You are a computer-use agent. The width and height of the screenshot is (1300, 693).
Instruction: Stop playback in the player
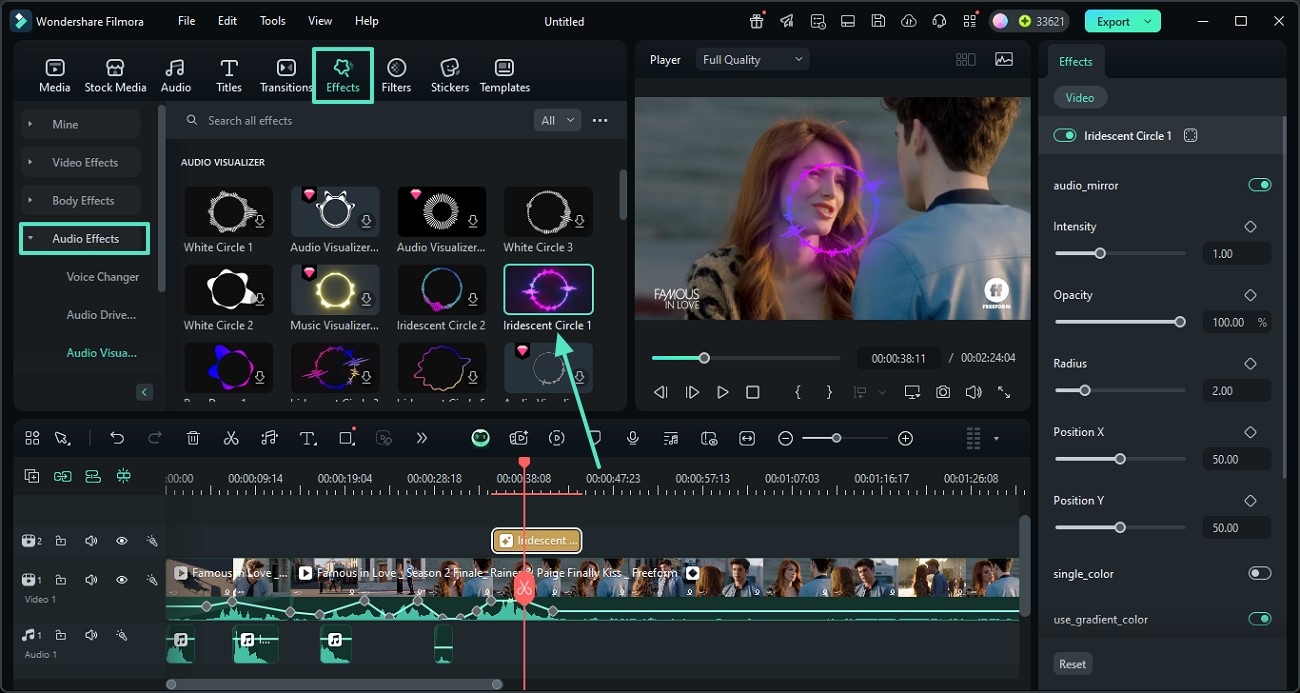click(753, 393)
